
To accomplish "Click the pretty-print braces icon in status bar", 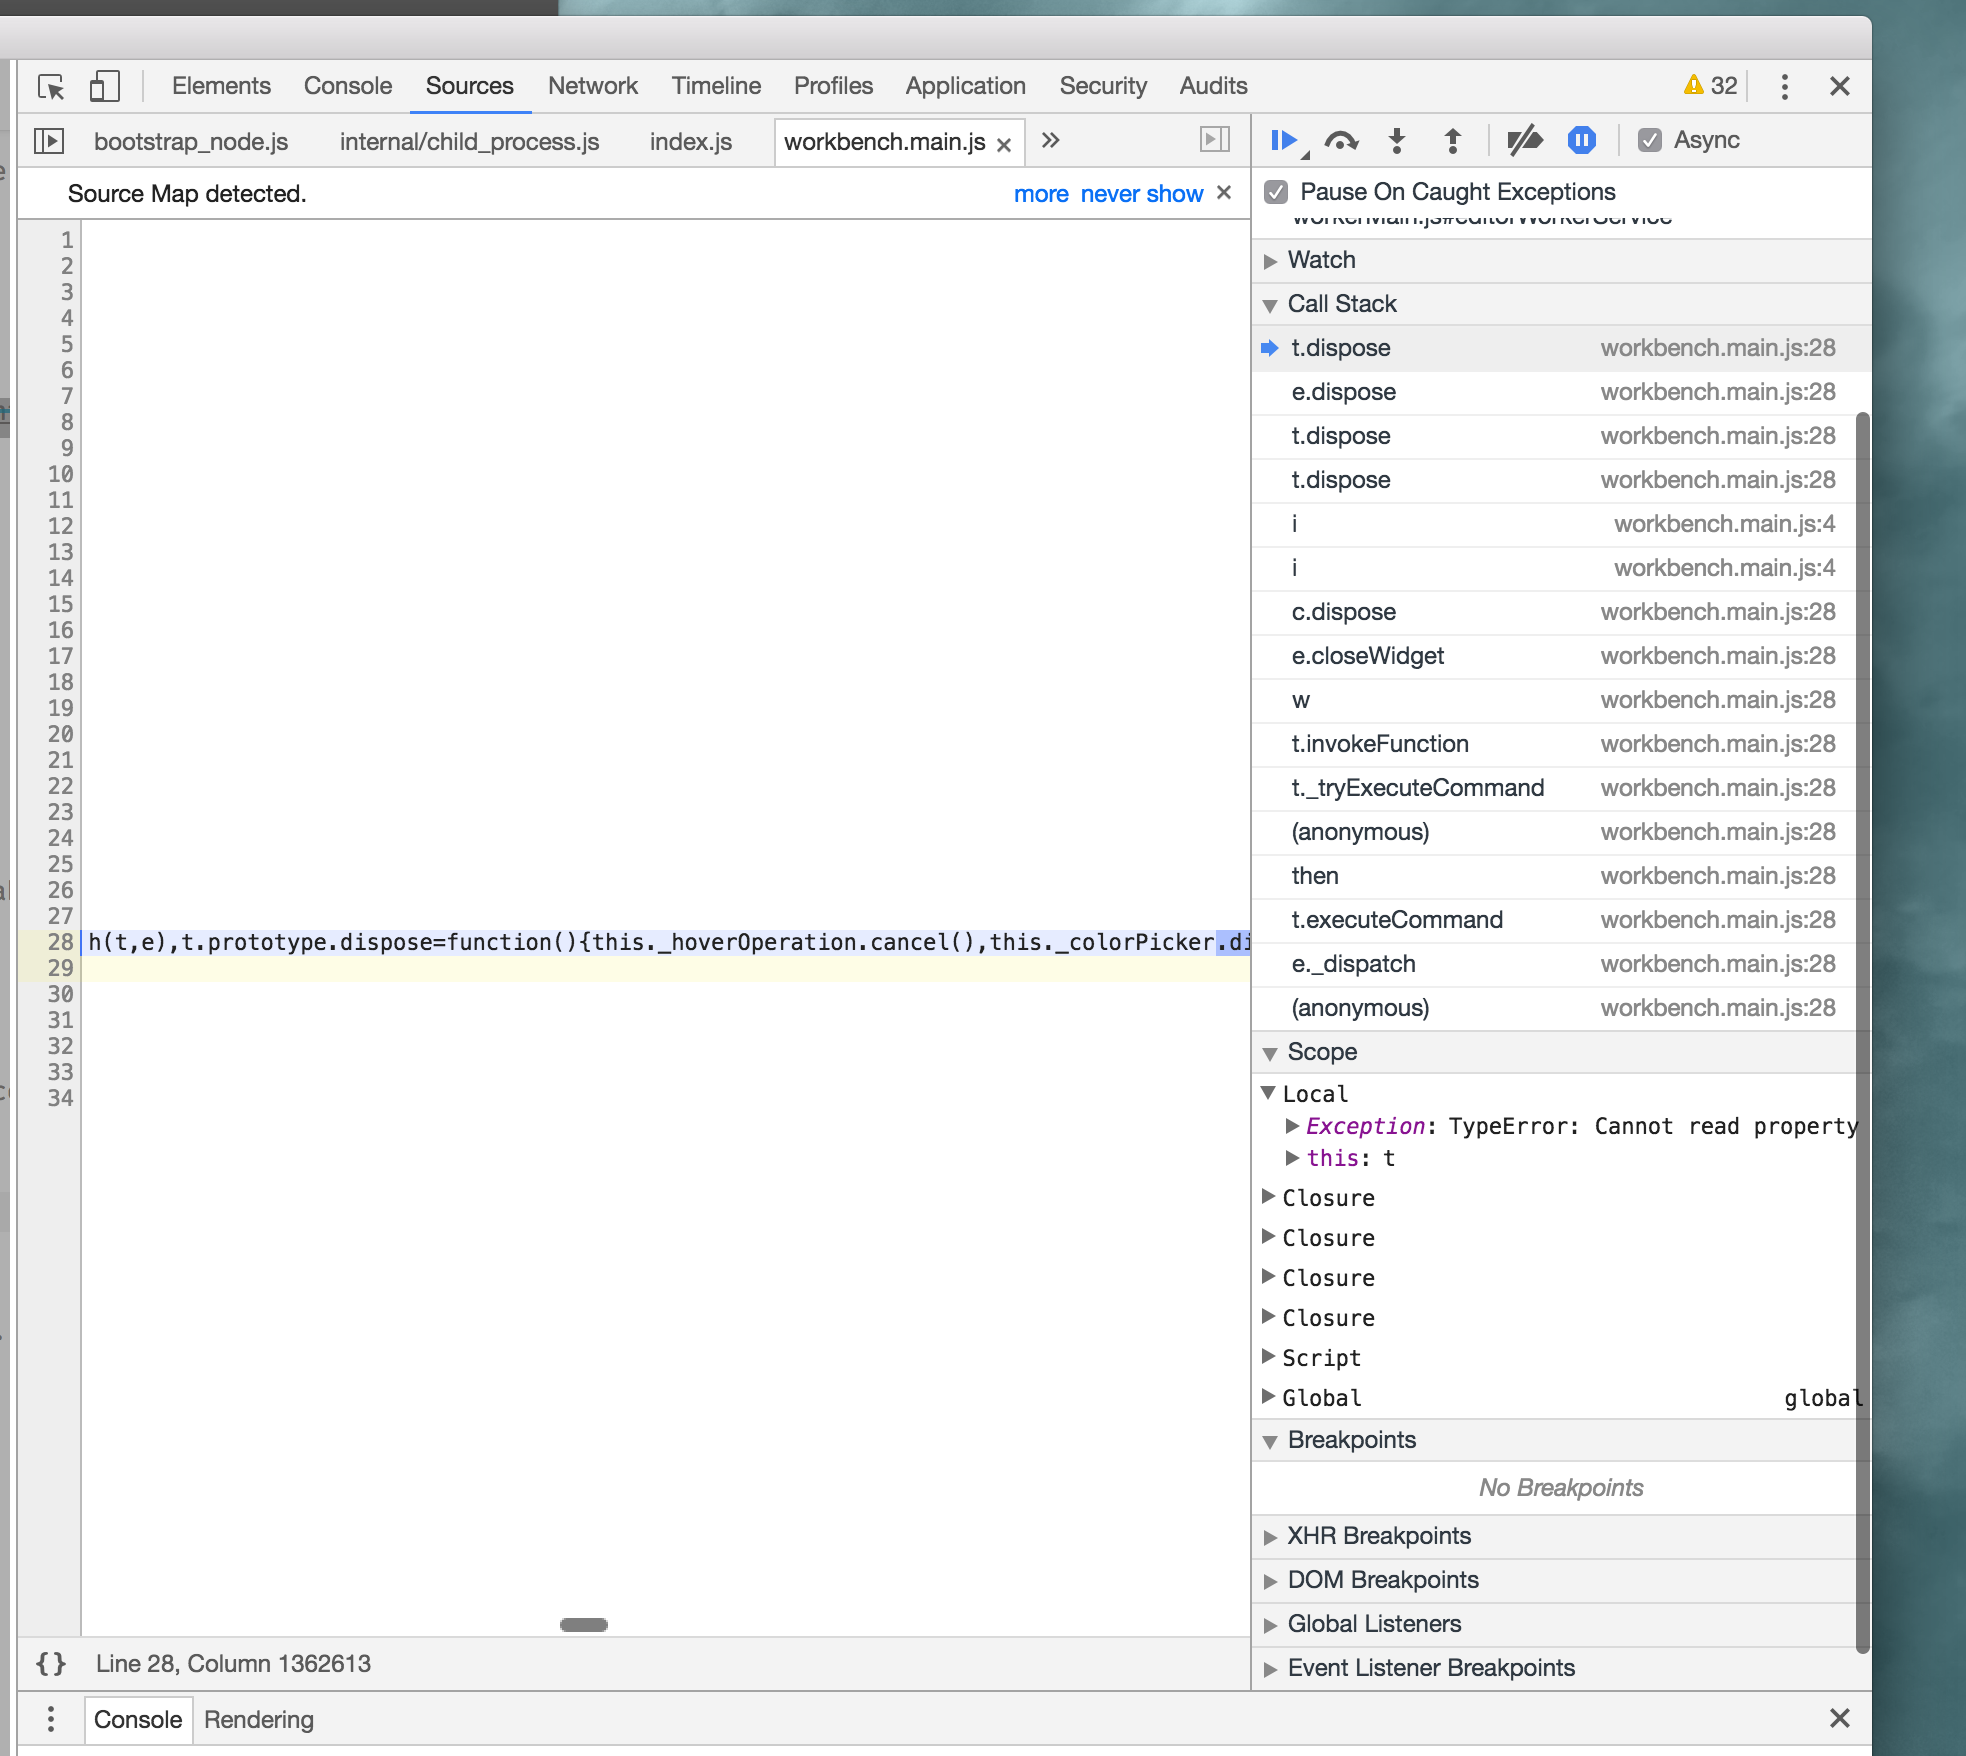I will (x=49, y=1663).
